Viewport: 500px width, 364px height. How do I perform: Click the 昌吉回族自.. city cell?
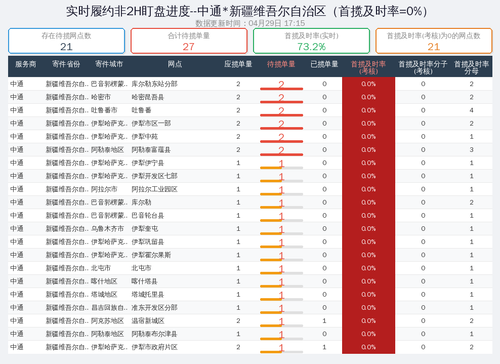tap(109, 308)
